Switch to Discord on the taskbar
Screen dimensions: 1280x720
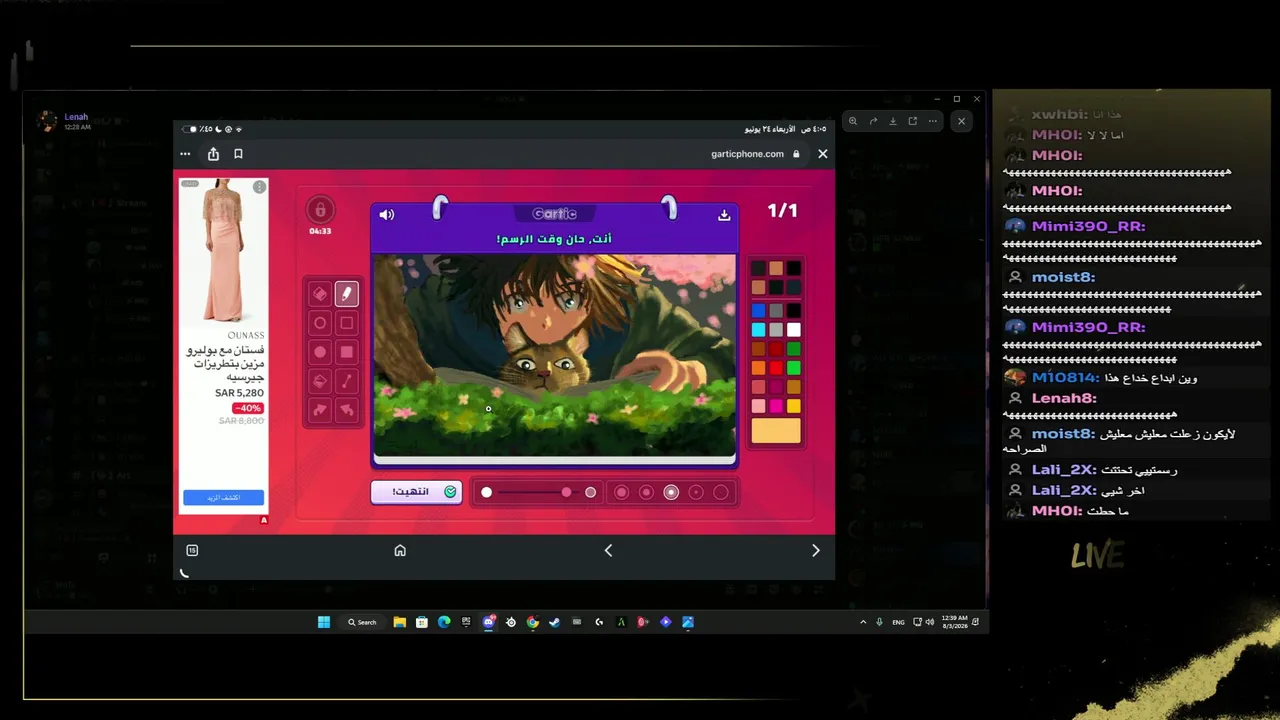click(489, 622)
